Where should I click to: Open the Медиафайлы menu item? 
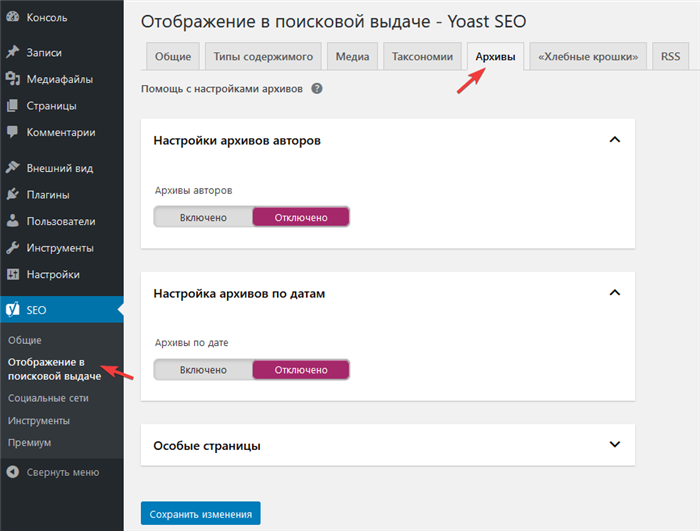tap(62, 79)
